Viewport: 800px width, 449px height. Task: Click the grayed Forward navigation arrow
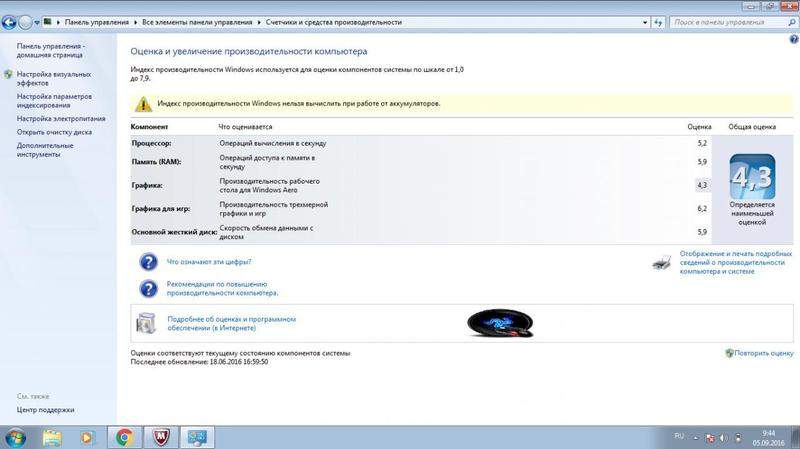tap(25, 22)
